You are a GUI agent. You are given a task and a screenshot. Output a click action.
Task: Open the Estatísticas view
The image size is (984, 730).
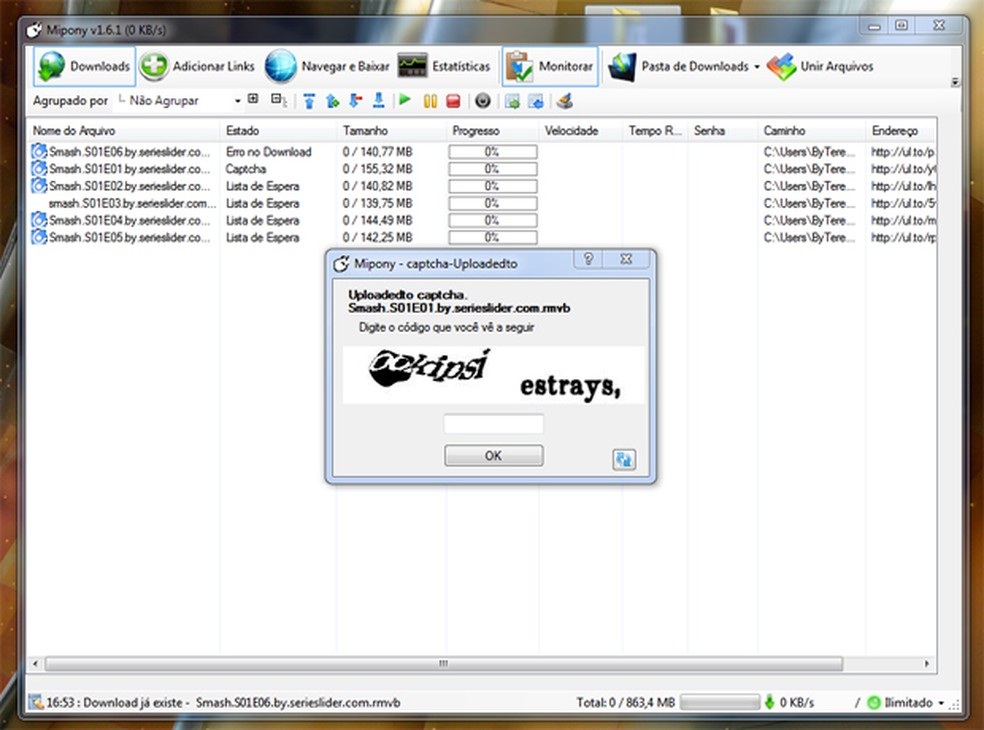click(444, 66)
